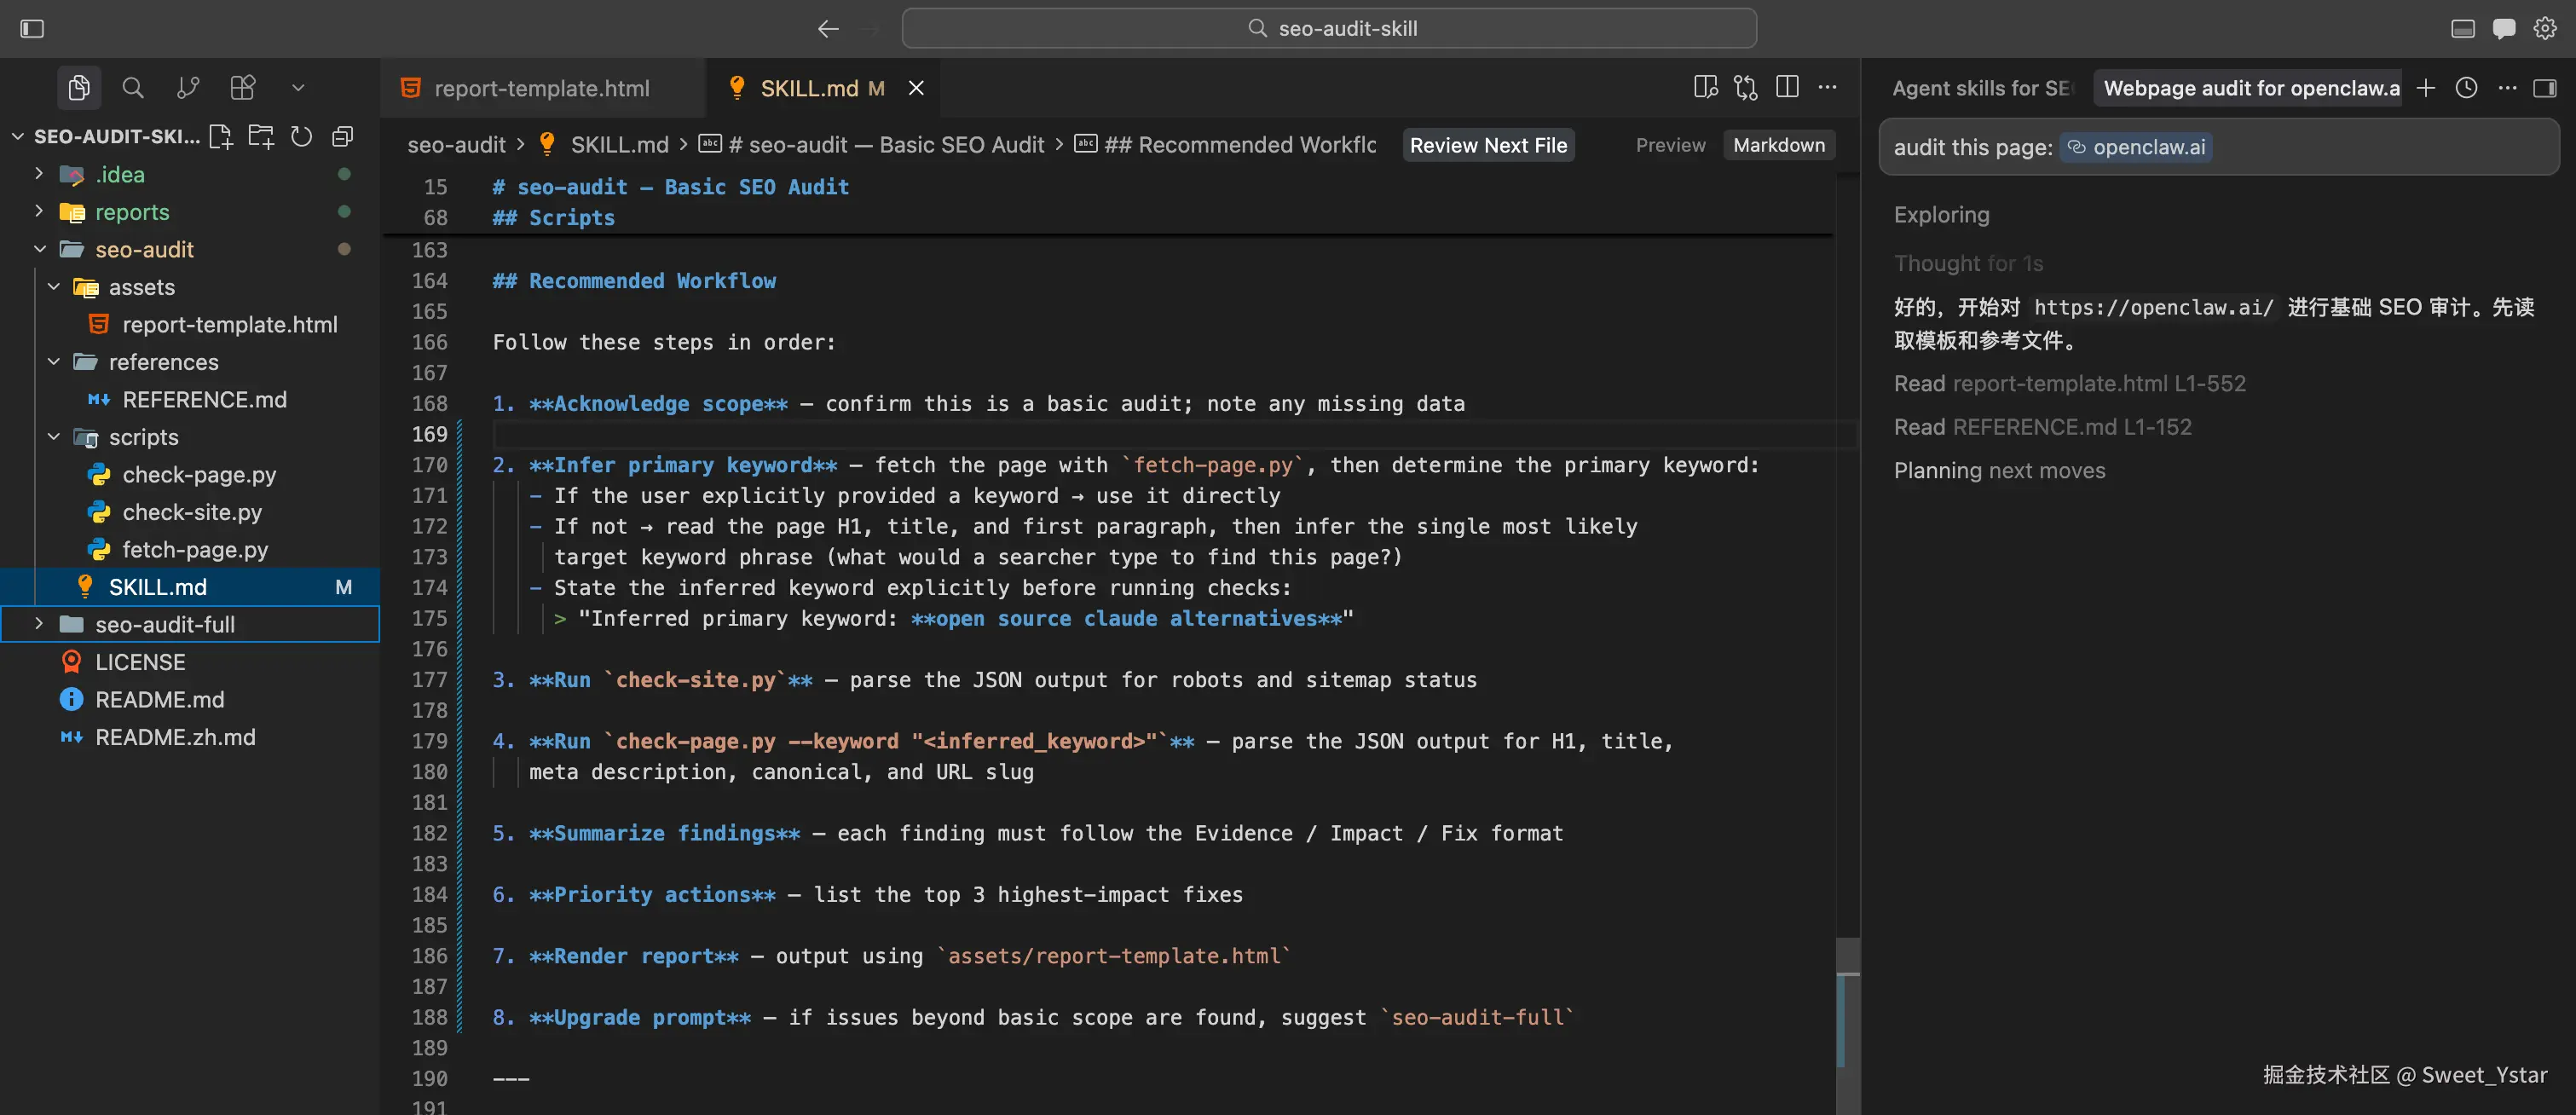Collapse all folders in explorer
The image size is (2576, 1115).
tap(342, 136)
